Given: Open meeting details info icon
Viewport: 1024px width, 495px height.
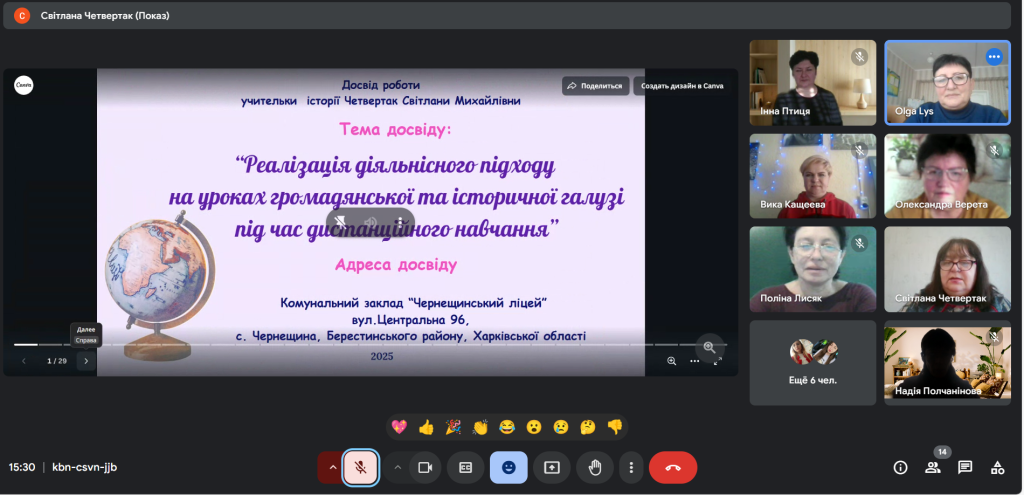Looking at the screenshot, I should tap(901, 468).
